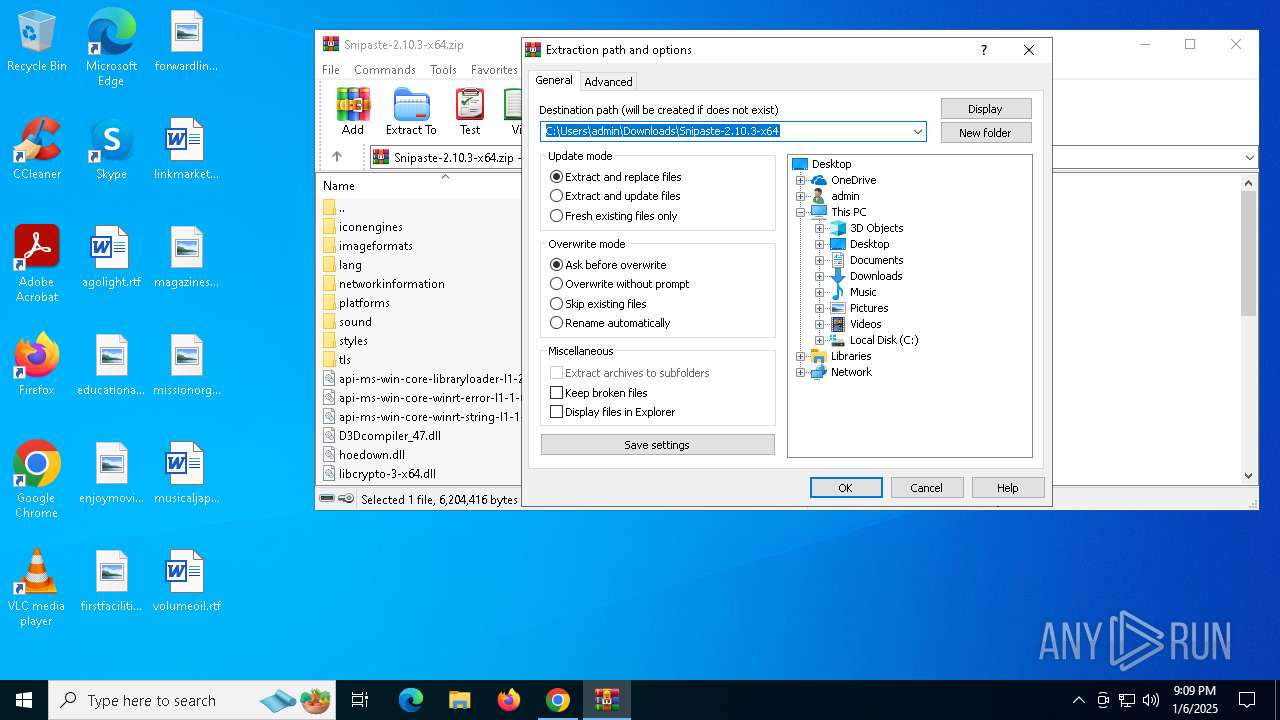The height and width of the screenshot is (720, 1280).
Task: Select Skip existing files option
Action: 598,304
